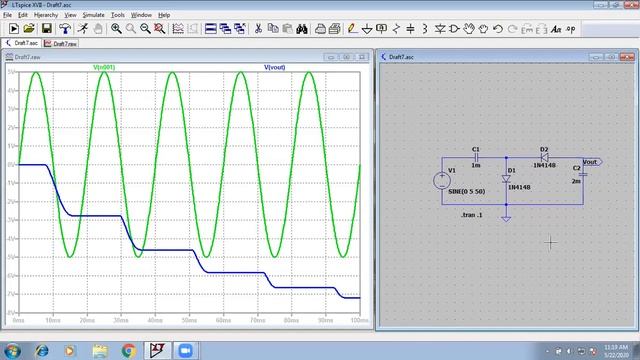
Task: Open the File menu
Action: point(7,15)
